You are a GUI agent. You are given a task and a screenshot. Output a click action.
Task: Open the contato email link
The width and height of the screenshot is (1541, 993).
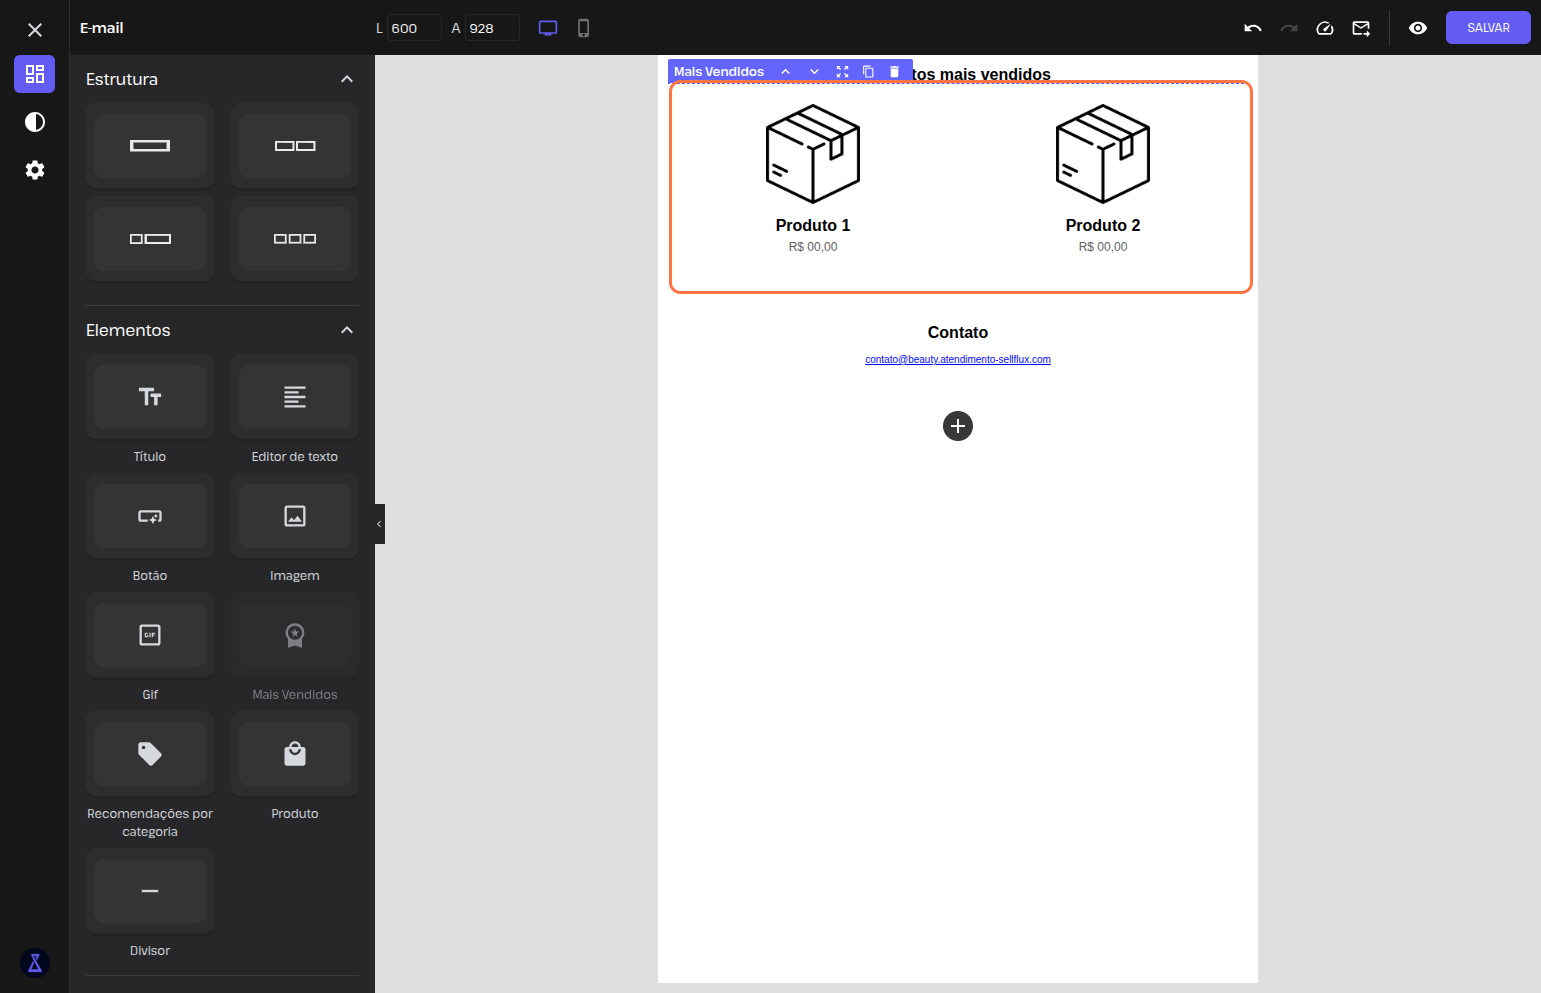tap(957, 360)
